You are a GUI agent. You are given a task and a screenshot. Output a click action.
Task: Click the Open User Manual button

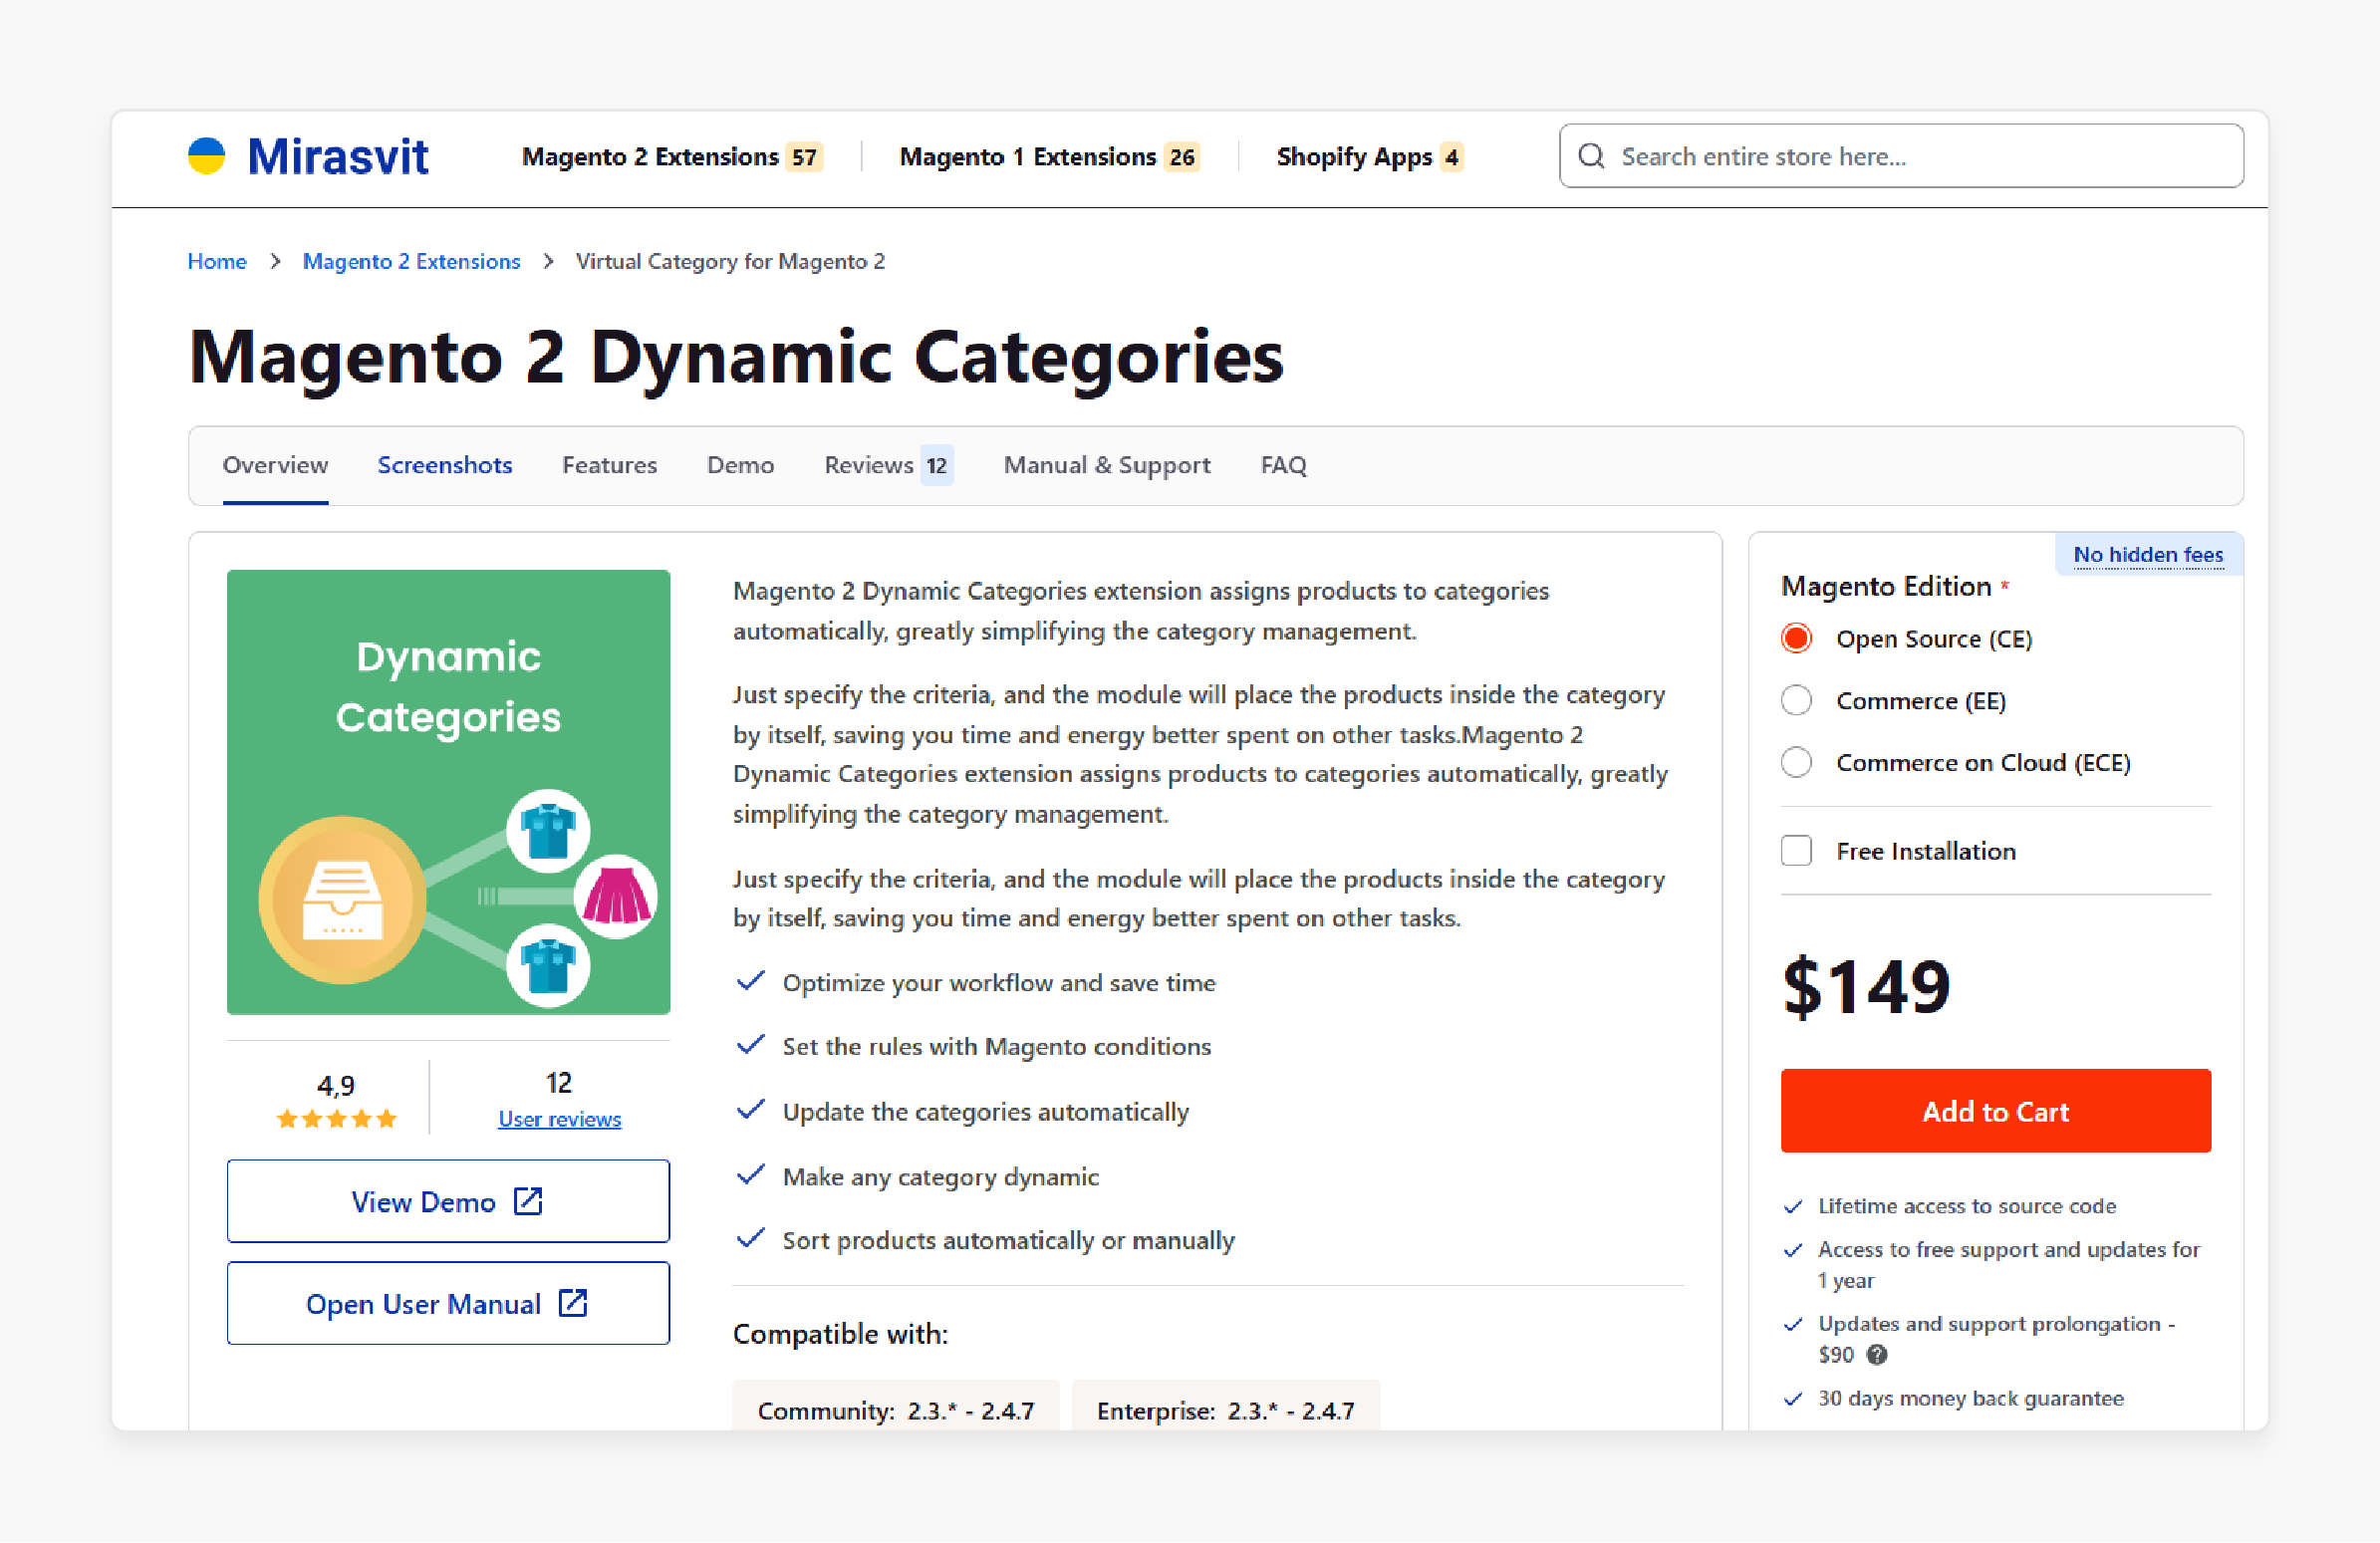tap(448, 1303)
